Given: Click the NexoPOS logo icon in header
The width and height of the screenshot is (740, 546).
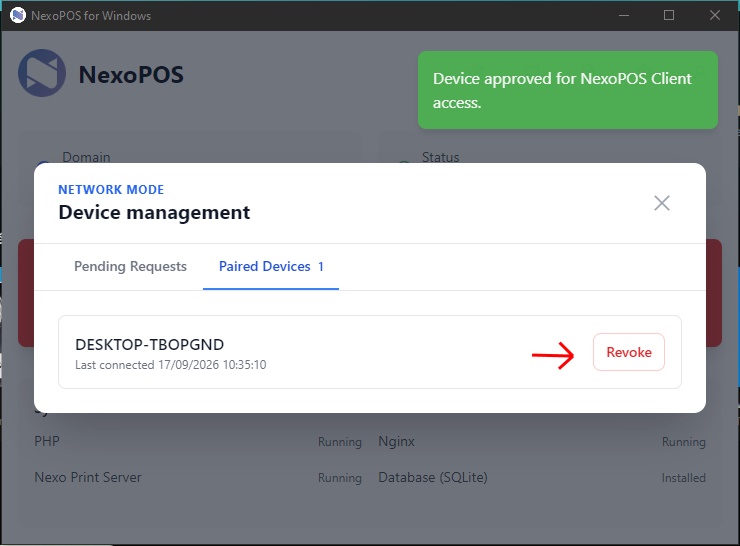Looking at the screenshot, I should pyautogui.click(x=42, y=74).
